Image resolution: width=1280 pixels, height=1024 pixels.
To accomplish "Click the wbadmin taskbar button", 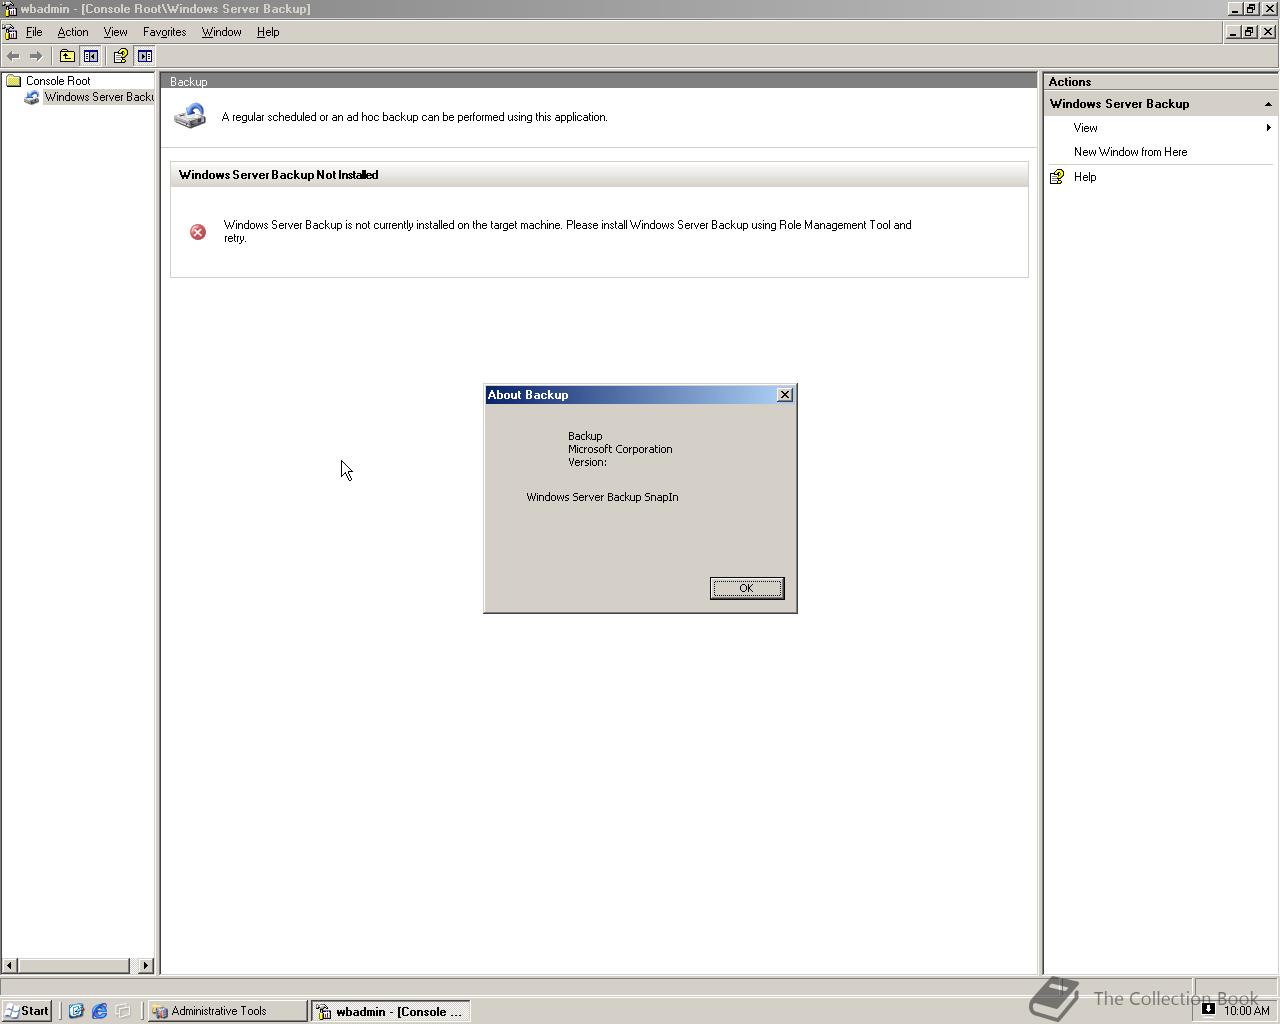I will click(391, 1011).
